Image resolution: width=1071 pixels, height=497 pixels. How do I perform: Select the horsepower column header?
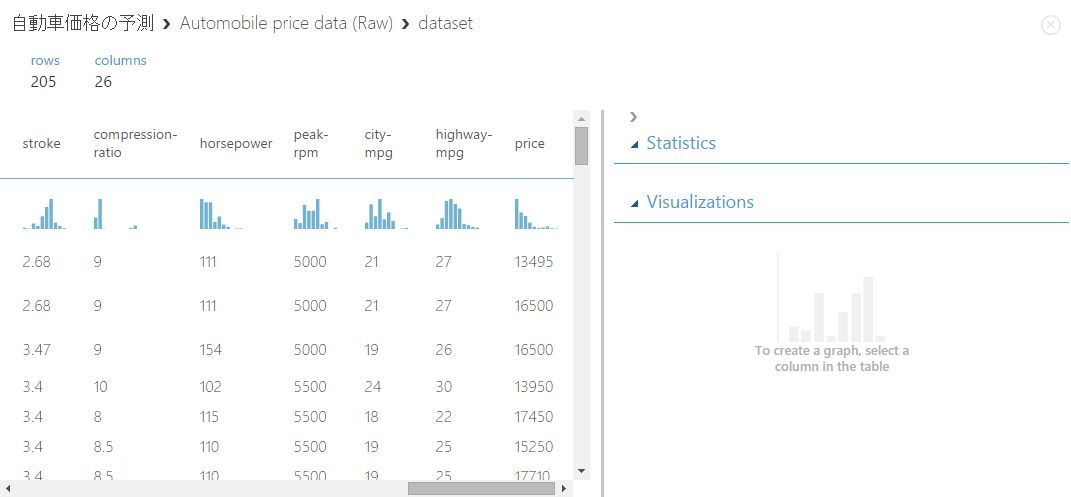pyautogui.click(x=236, y=143)
